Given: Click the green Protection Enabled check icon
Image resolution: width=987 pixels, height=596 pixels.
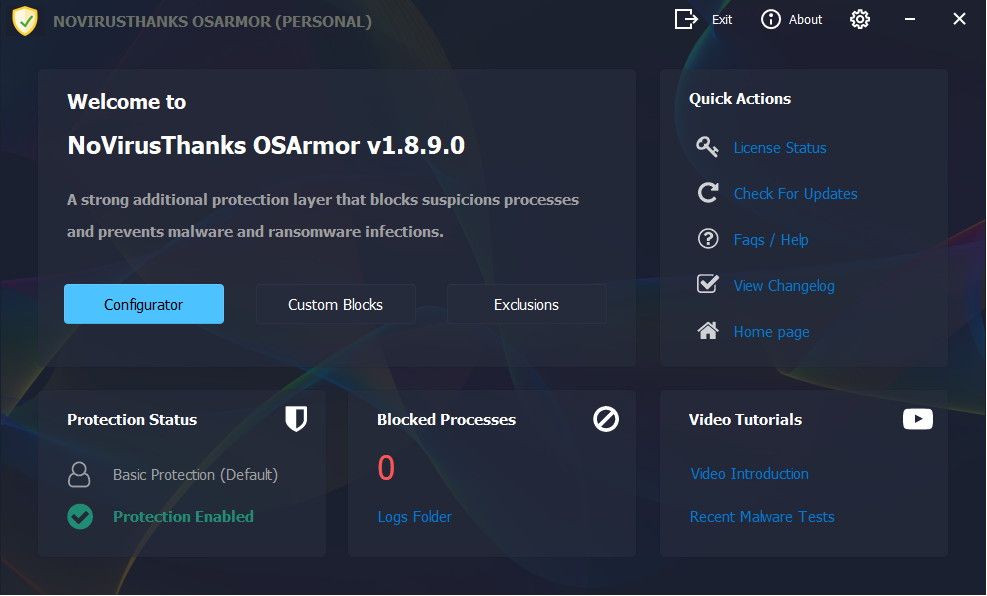Looking at the screenshot, I should [x=80, y=517].
